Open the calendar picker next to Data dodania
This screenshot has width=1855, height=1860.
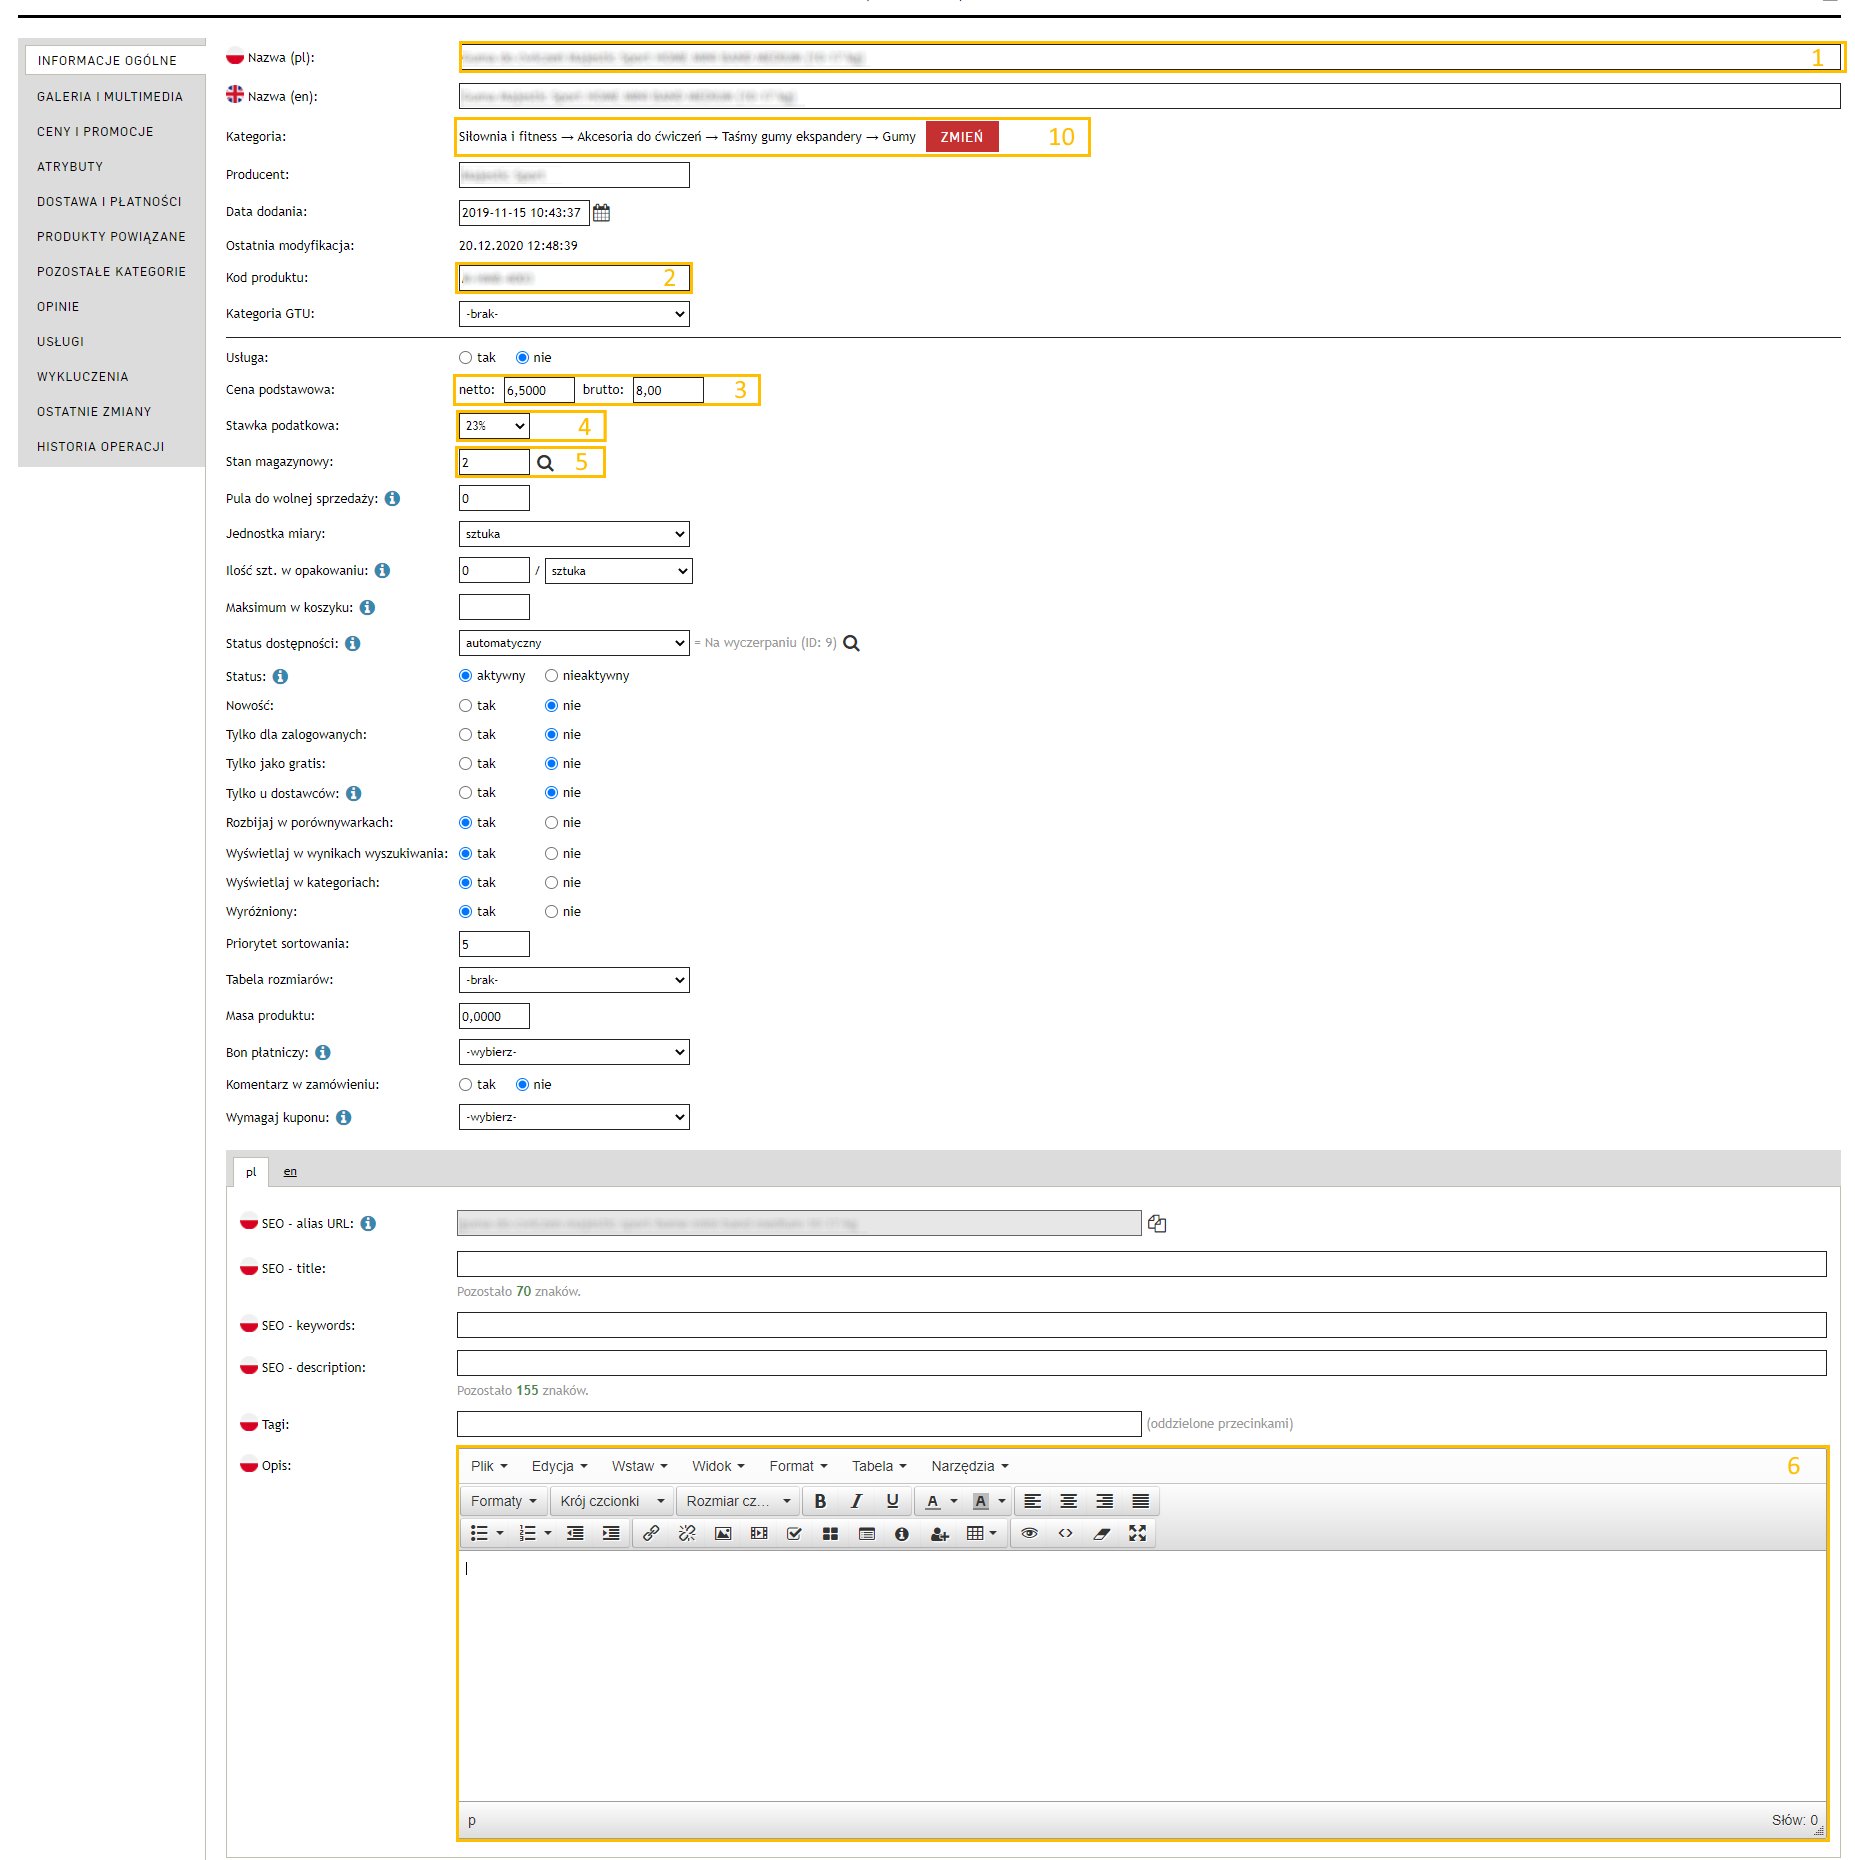click(601, 213)
